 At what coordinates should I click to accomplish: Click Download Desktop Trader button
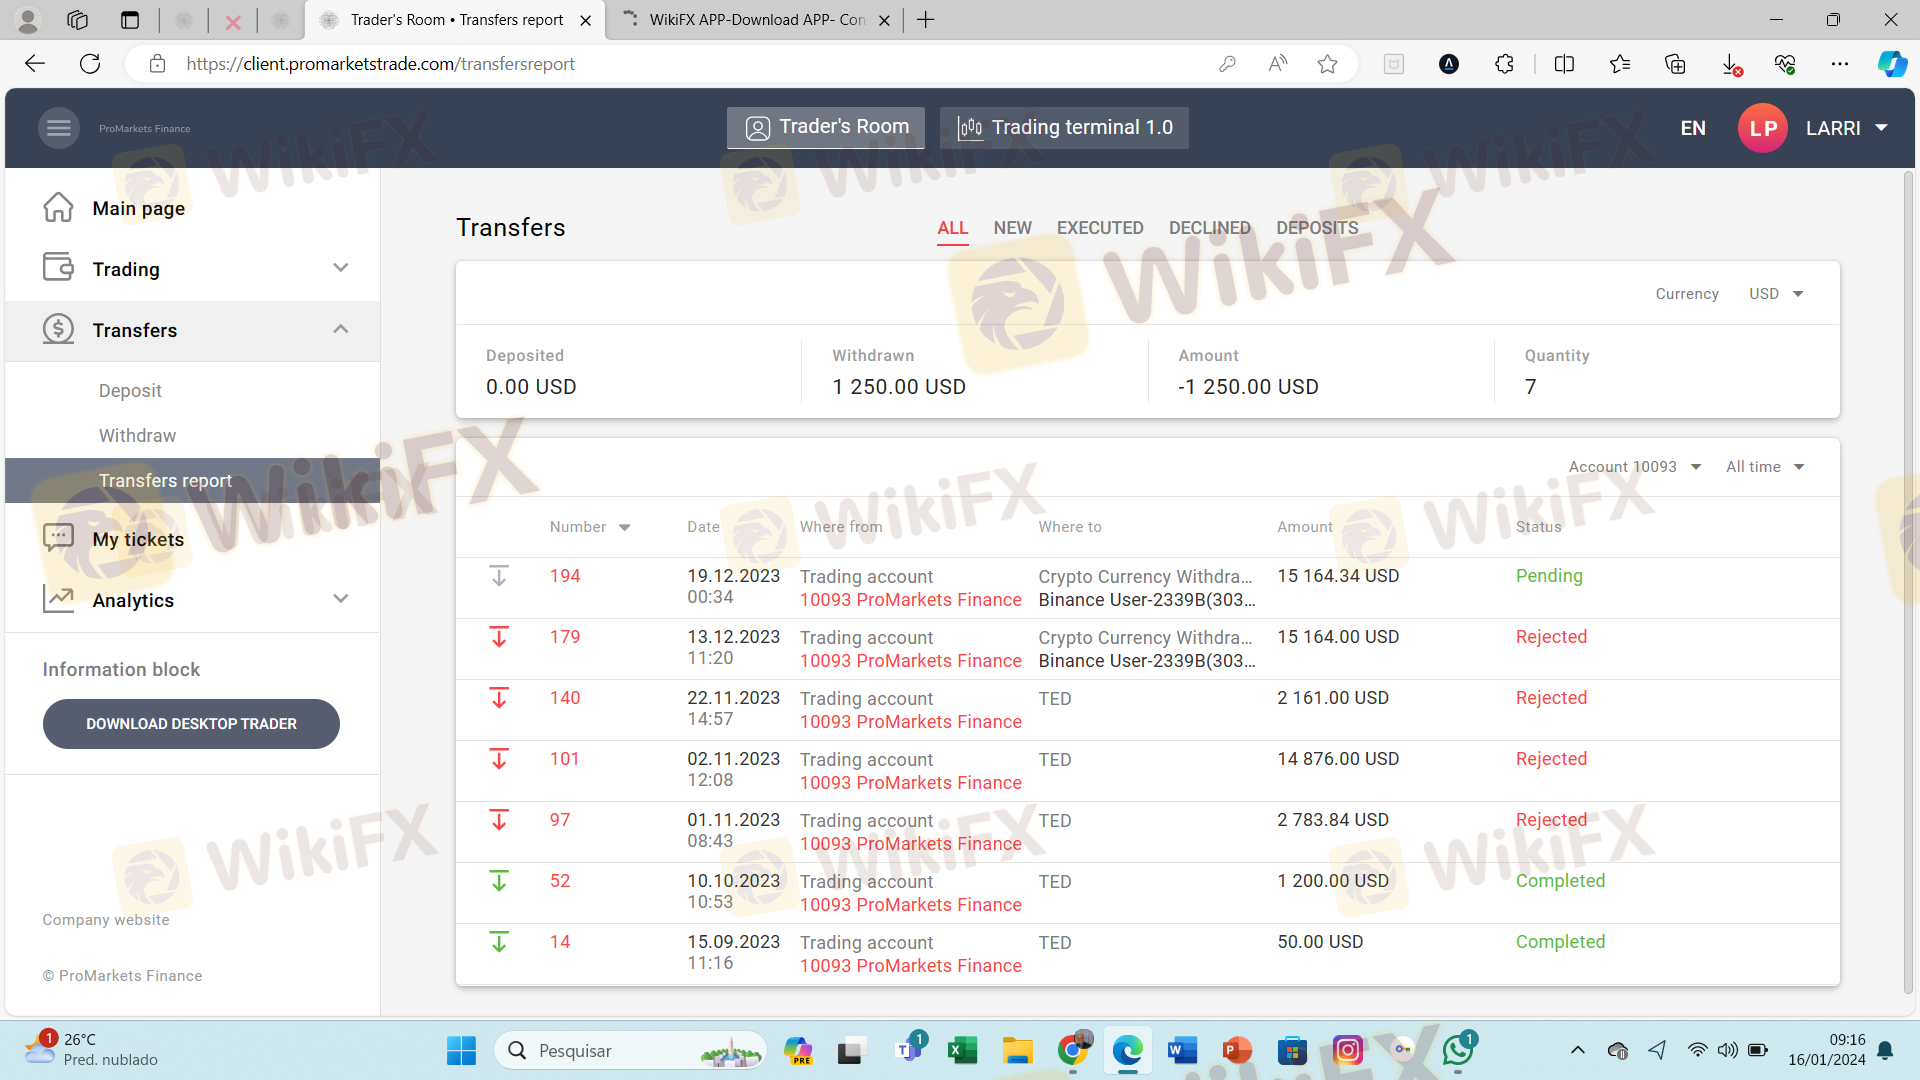click(191, 724)
